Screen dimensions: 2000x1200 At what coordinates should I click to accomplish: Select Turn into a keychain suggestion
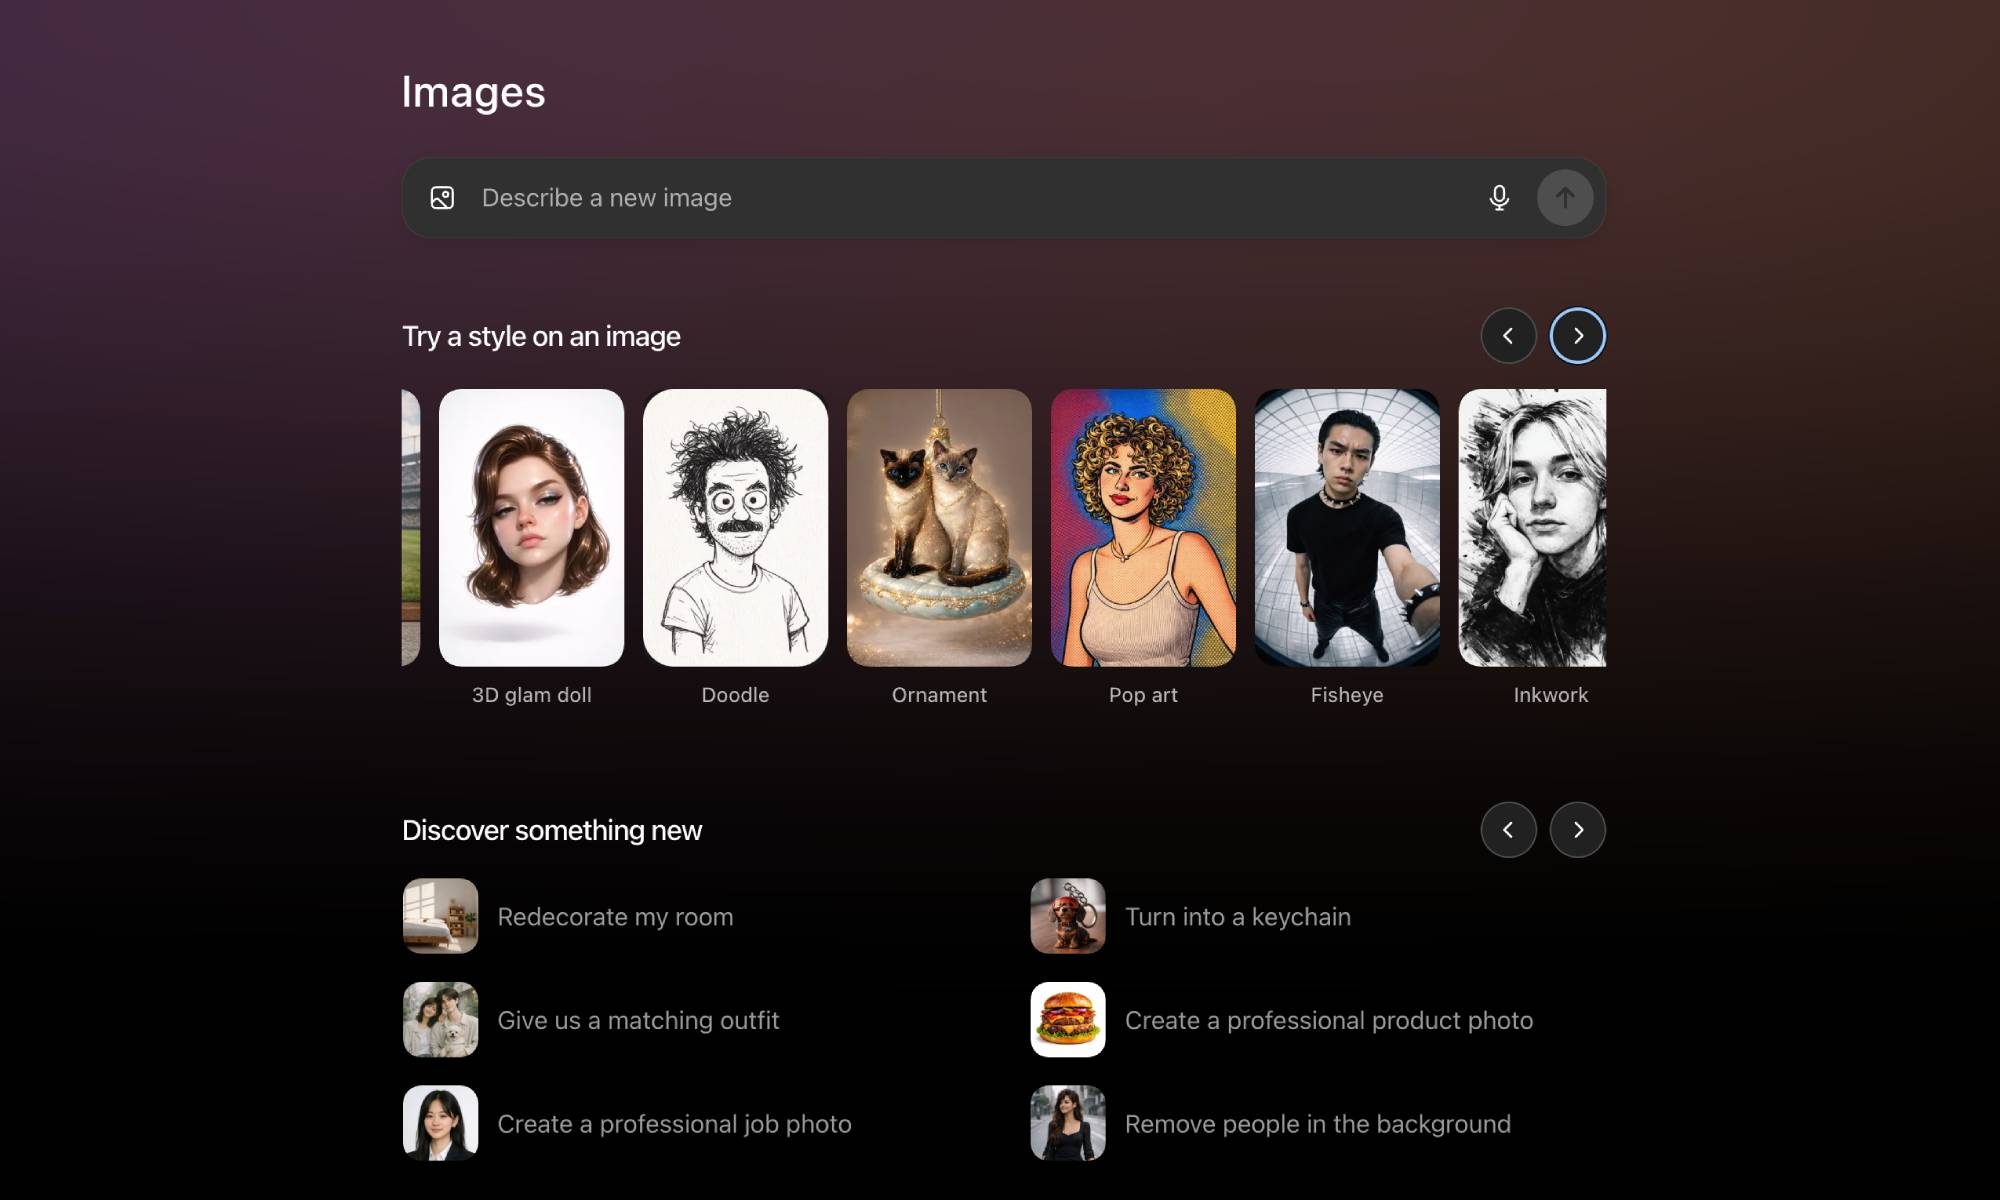1237,917
